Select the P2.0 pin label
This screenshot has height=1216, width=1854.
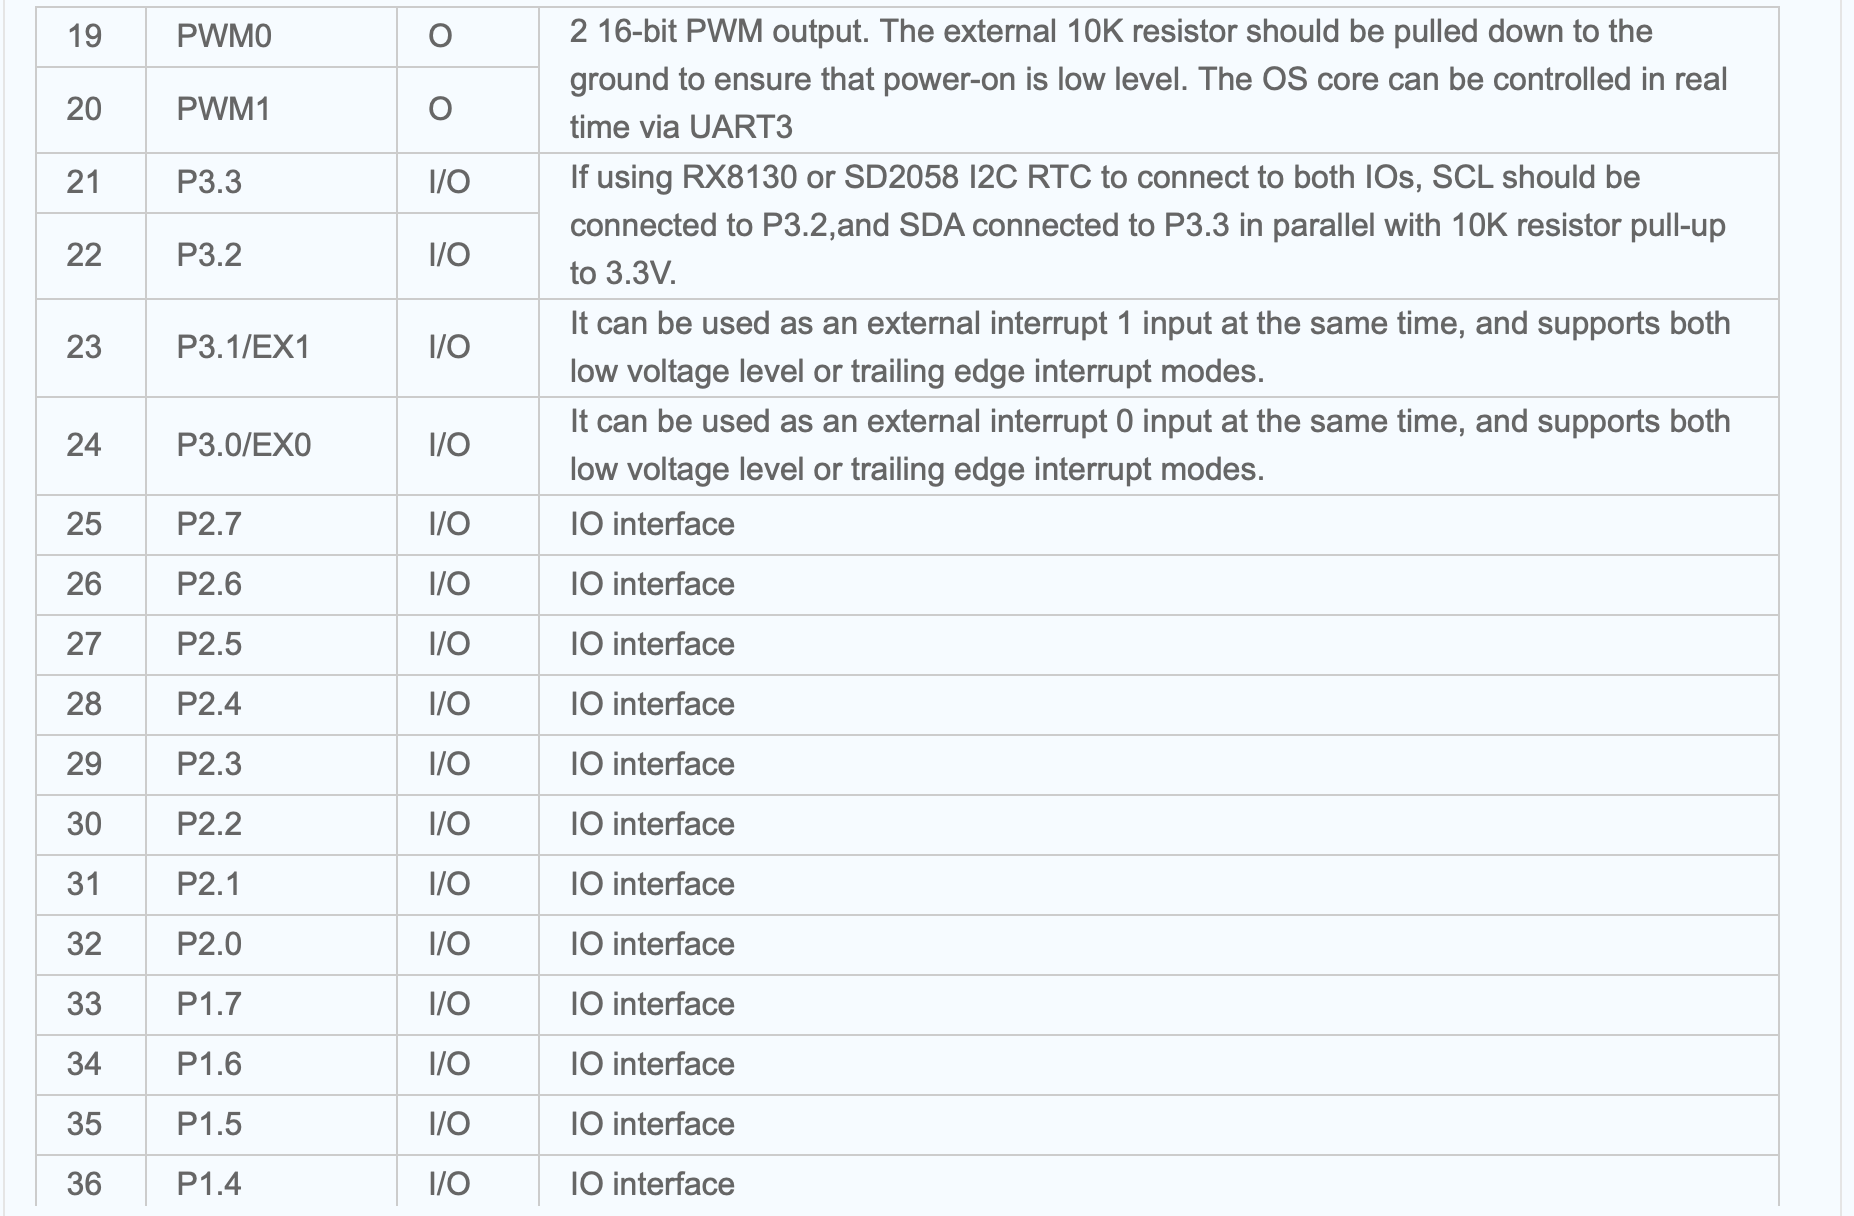[x=209, y=944]
